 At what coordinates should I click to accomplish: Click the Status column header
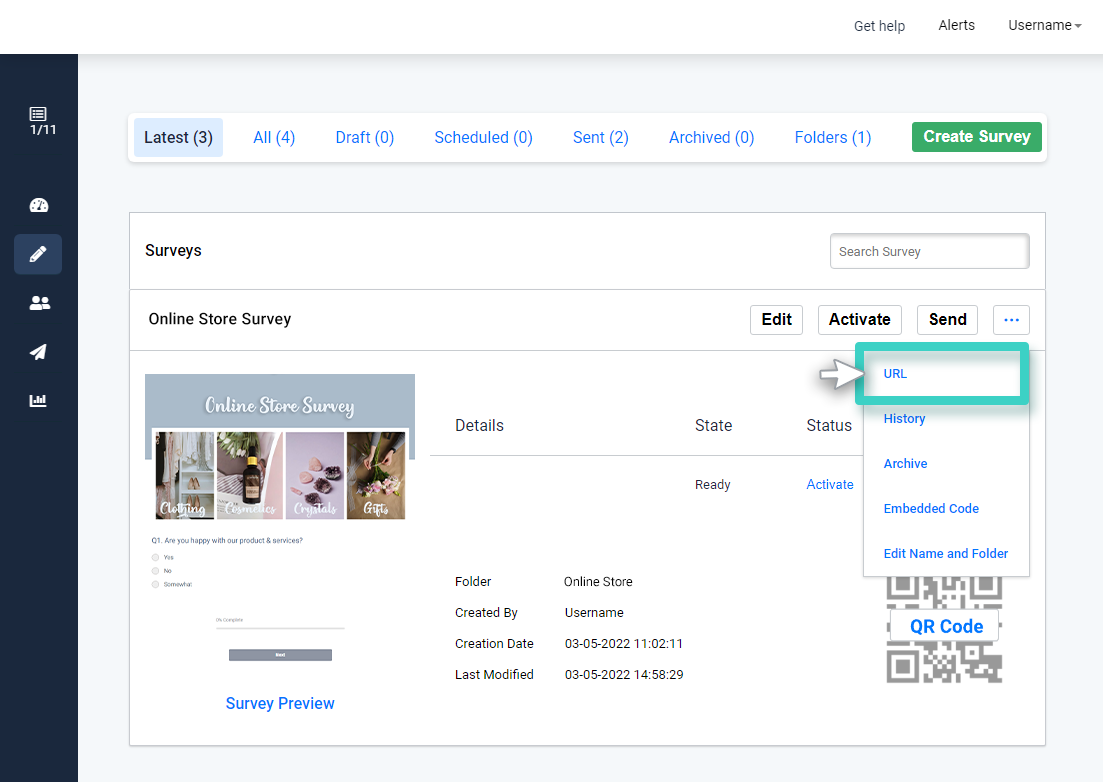(x=829, y=425)
